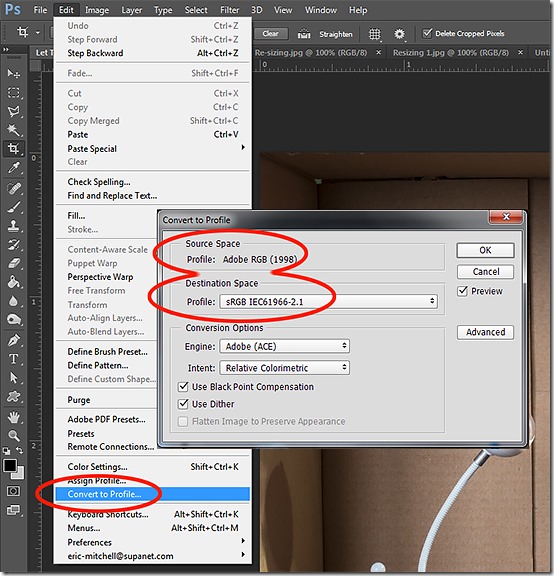The image size is (554, 576).
Task: Select the History Brush tool
Action: coord(14,245)
